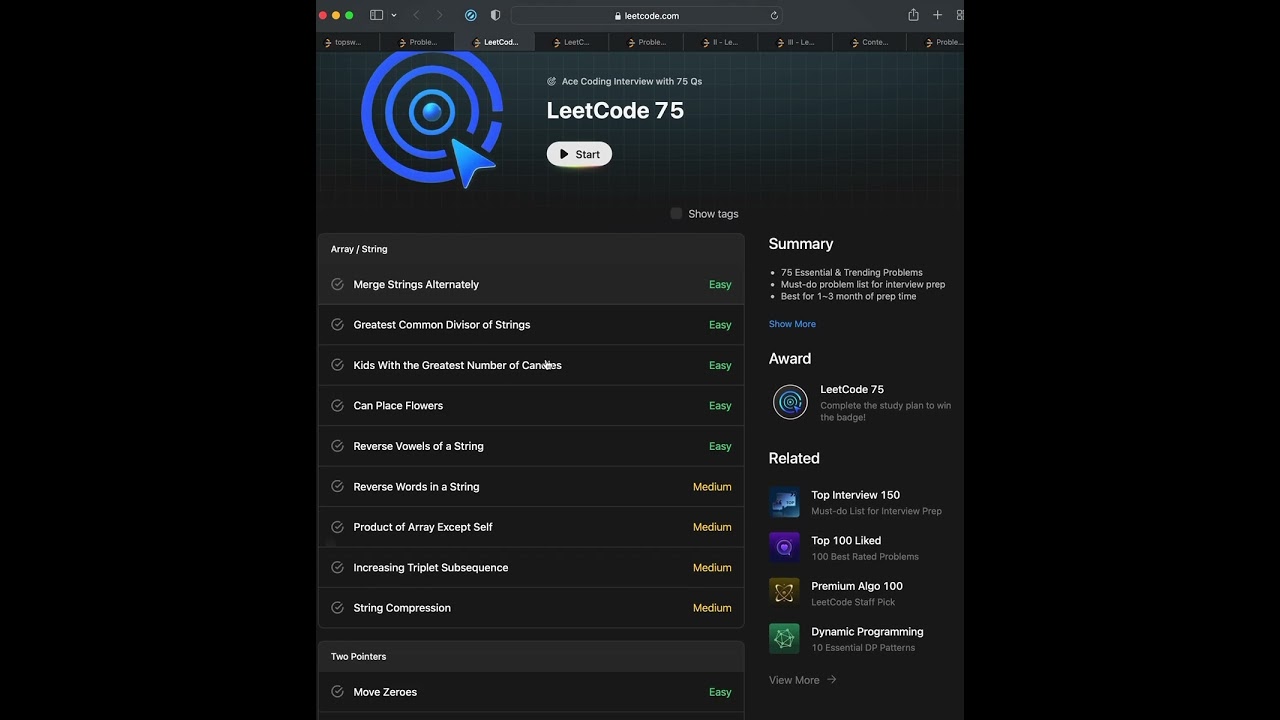This screenshot has height=720, width=1280.
Task: Toggle status circle for Can Place Flowers
Action: click(337, 405)
